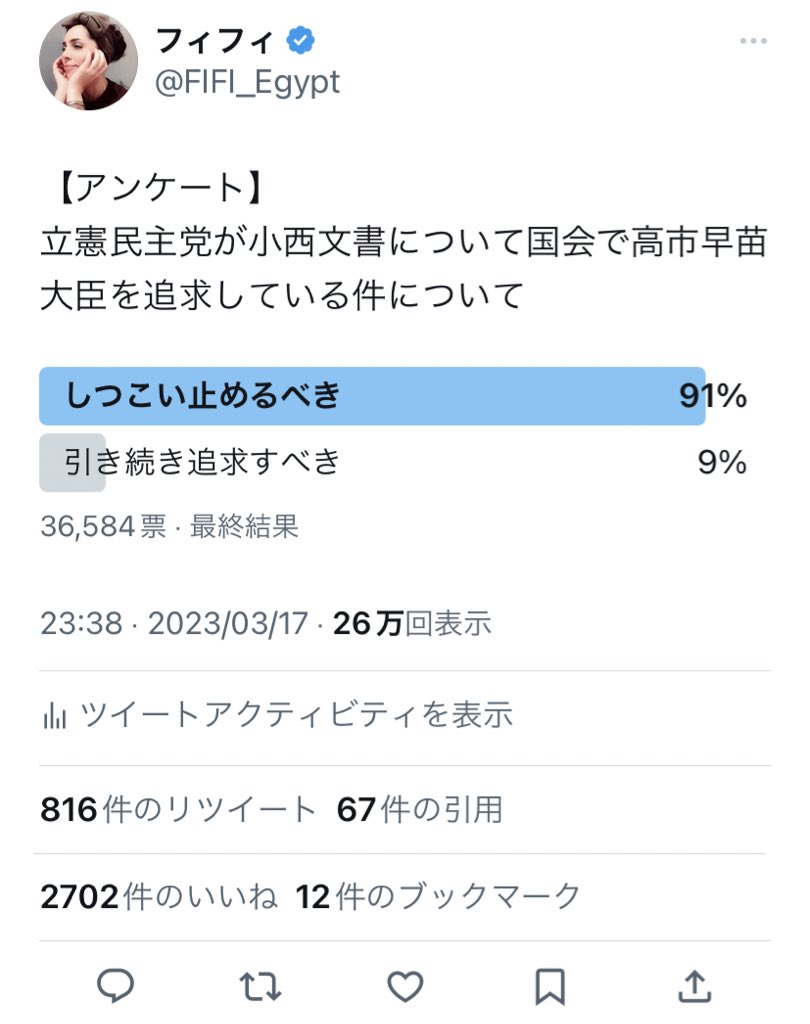Click the tweet activity bar chart icon

[x=55, y=715]
